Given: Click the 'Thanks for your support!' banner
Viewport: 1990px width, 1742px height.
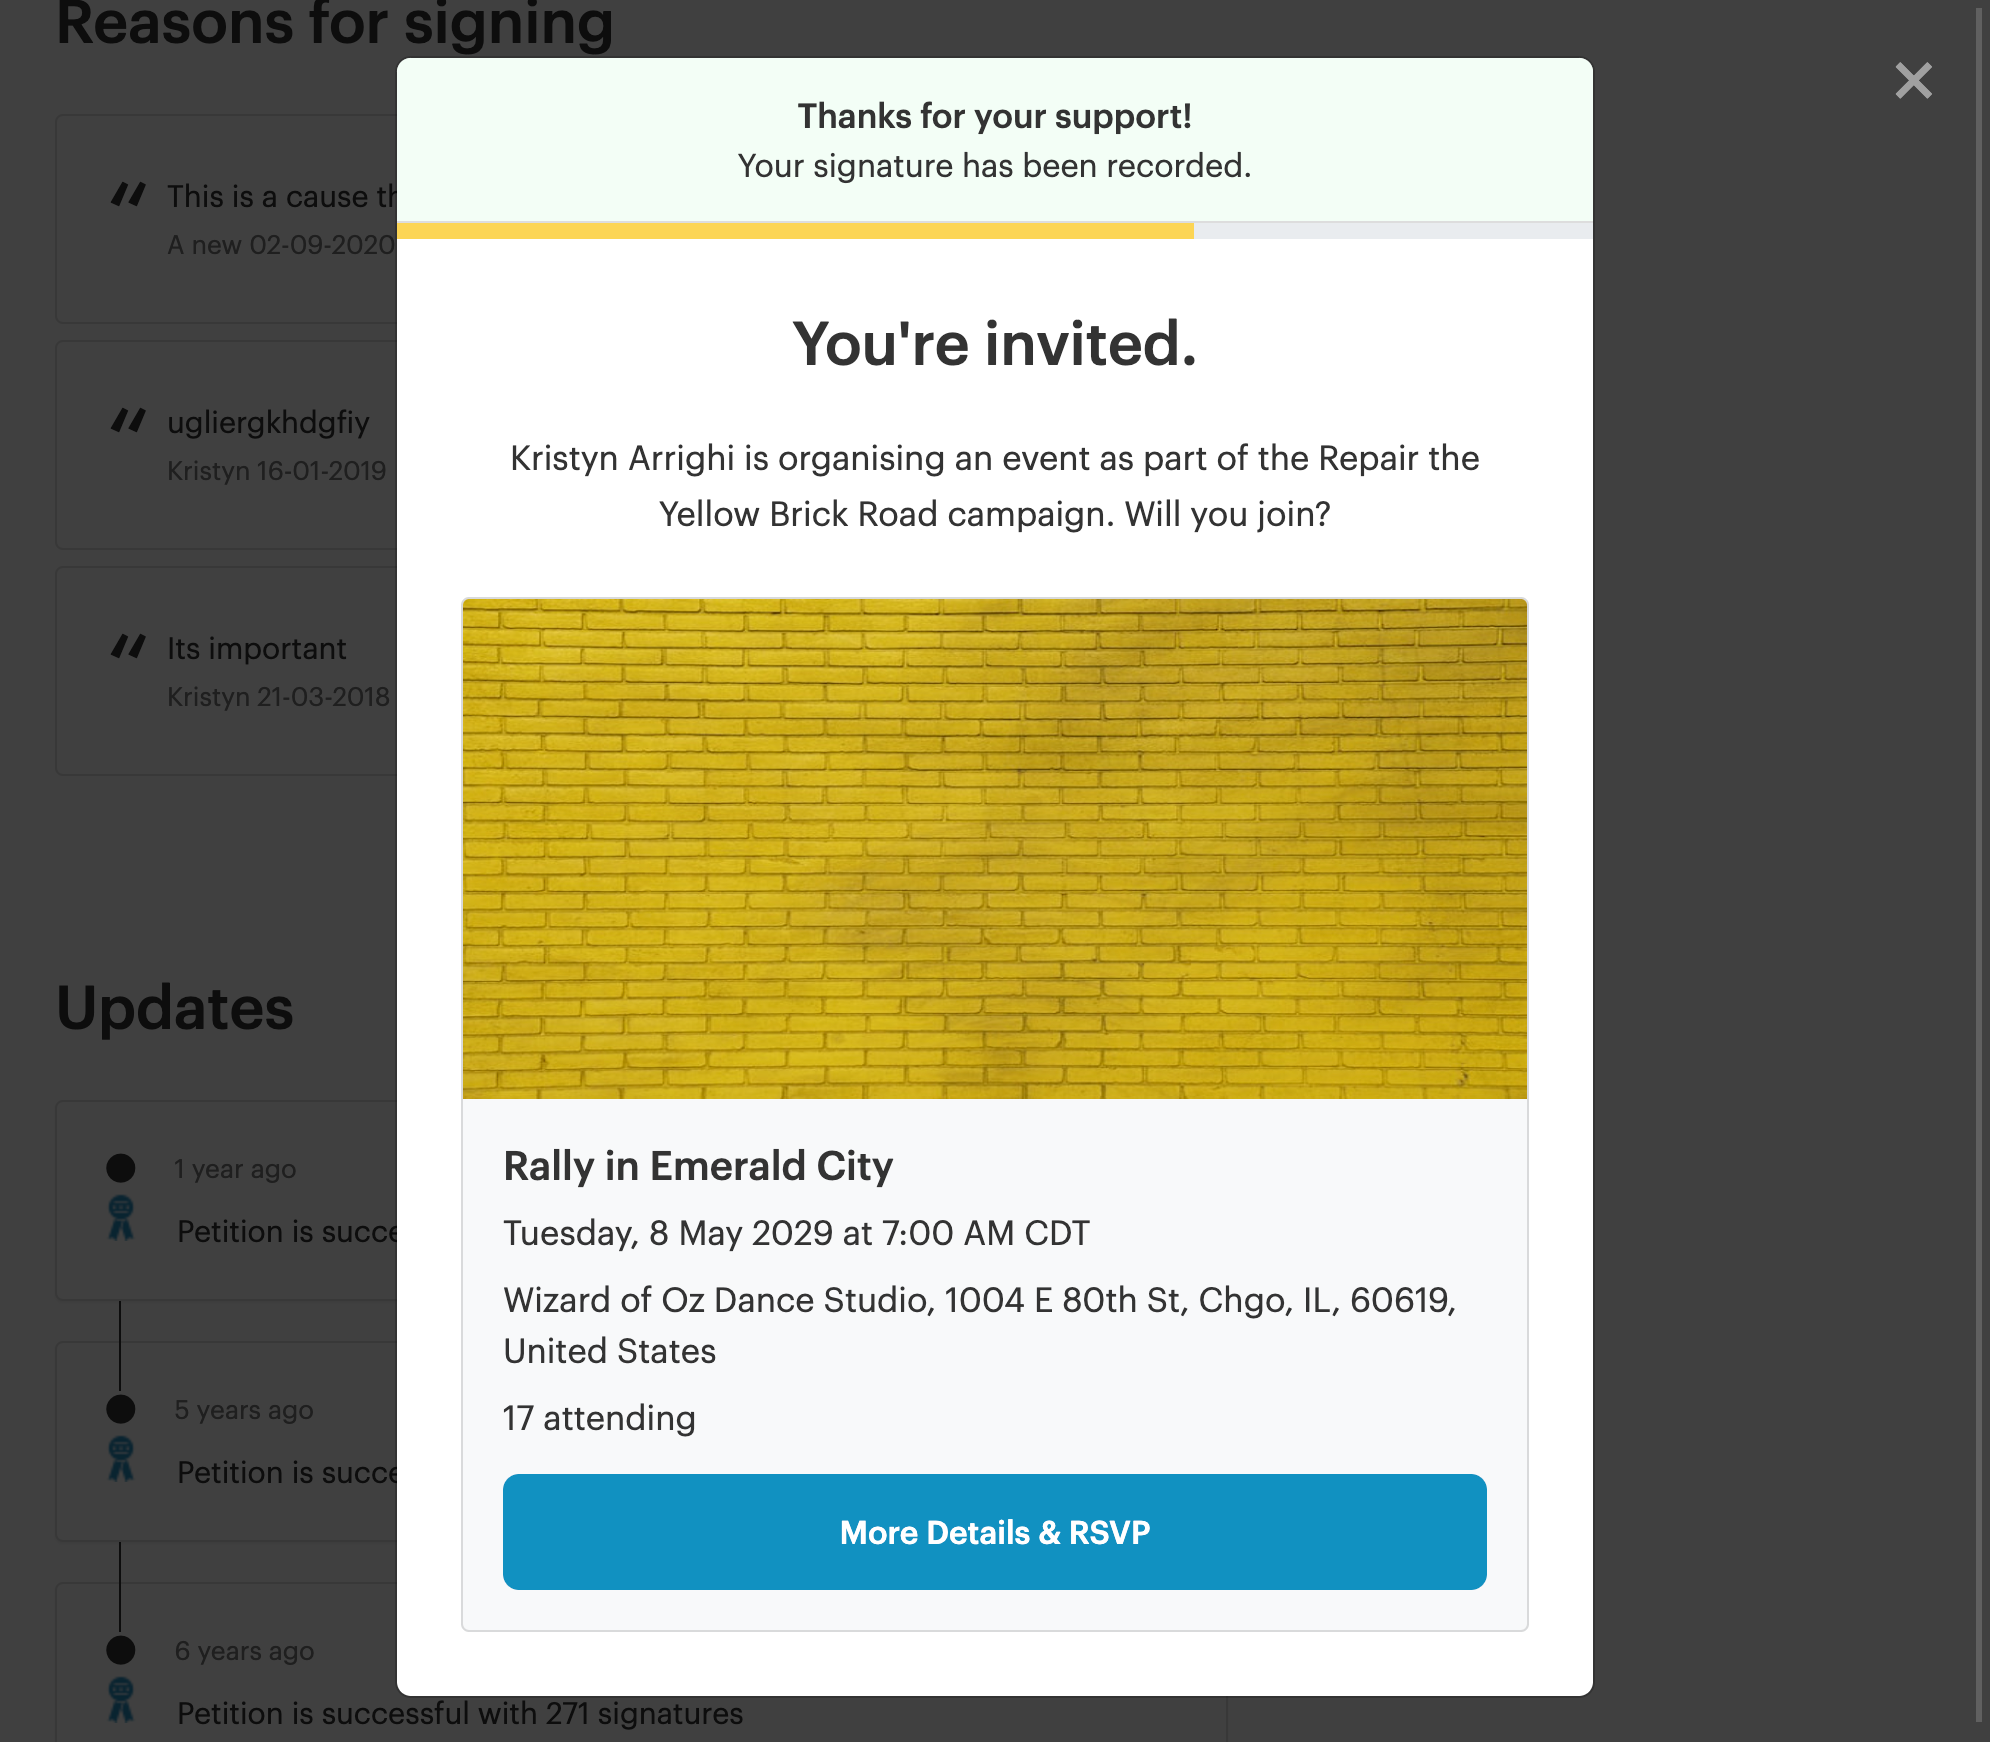Looking at the screenshot, I should click(x=994, y=140).
